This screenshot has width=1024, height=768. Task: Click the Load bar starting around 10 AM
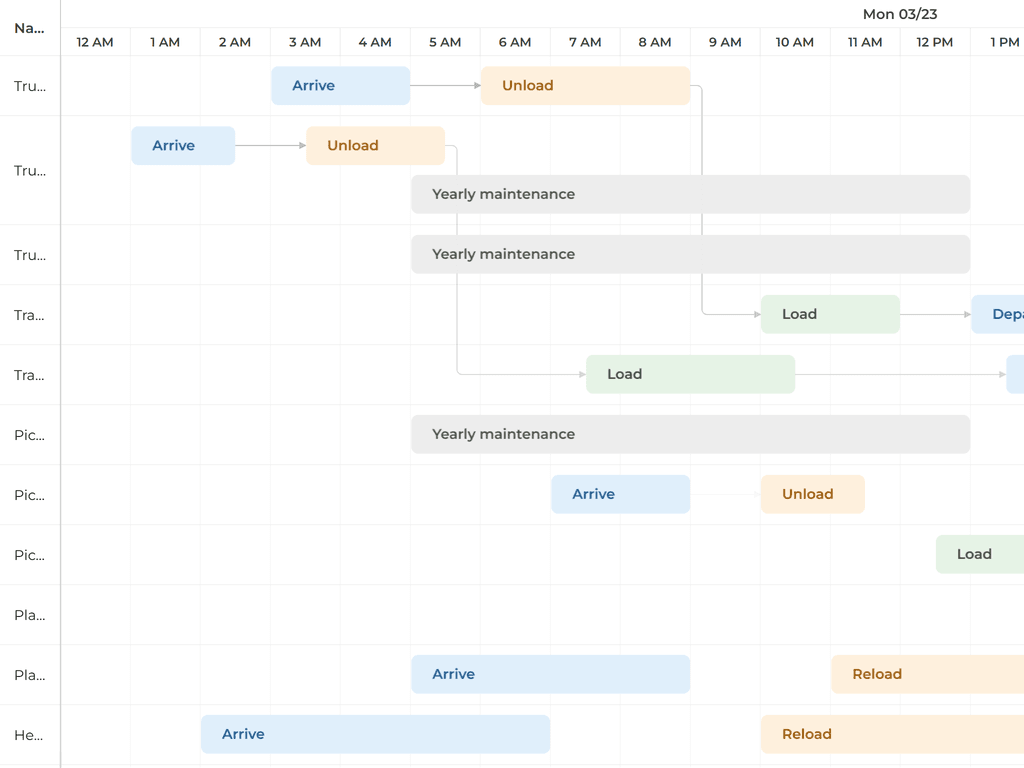829,314
